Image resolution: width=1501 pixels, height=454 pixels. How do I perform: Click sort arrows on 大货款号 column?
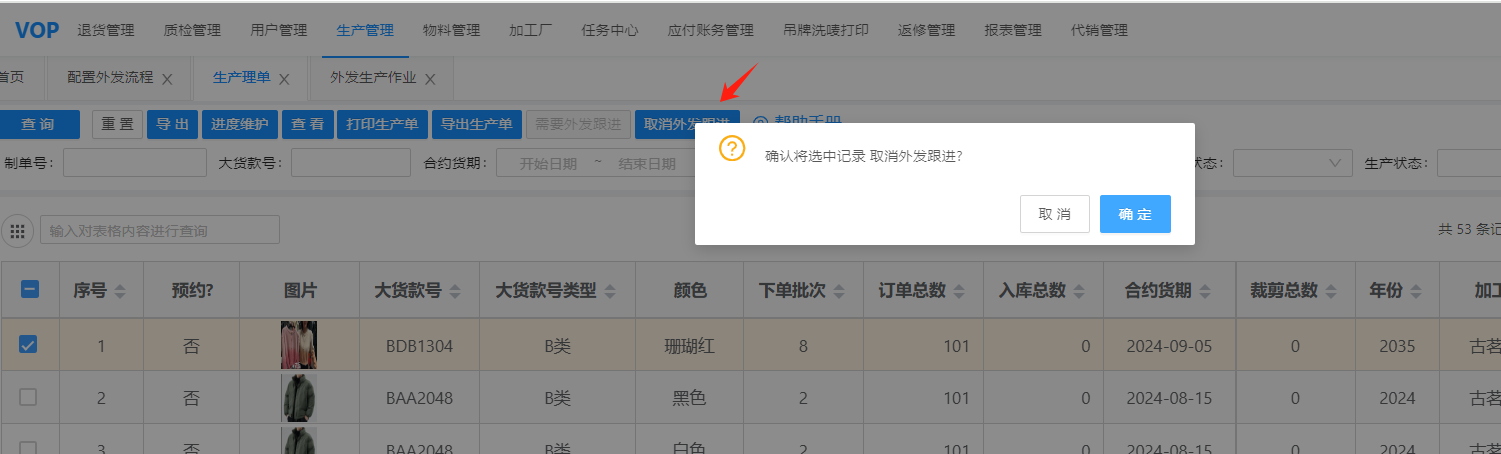[x=455, y=291]
